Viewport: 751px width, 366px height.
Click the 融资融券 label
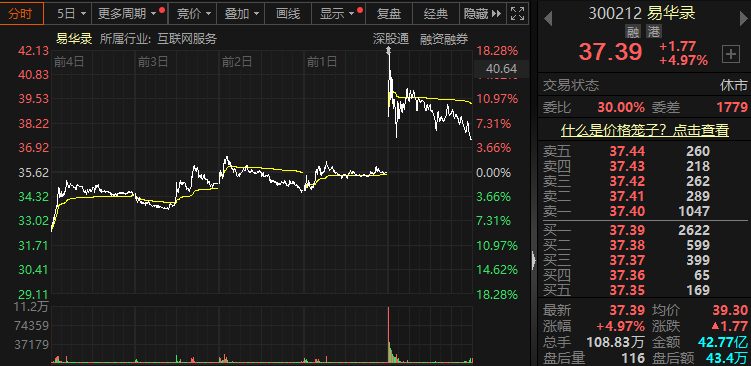[x=444, y=39]
